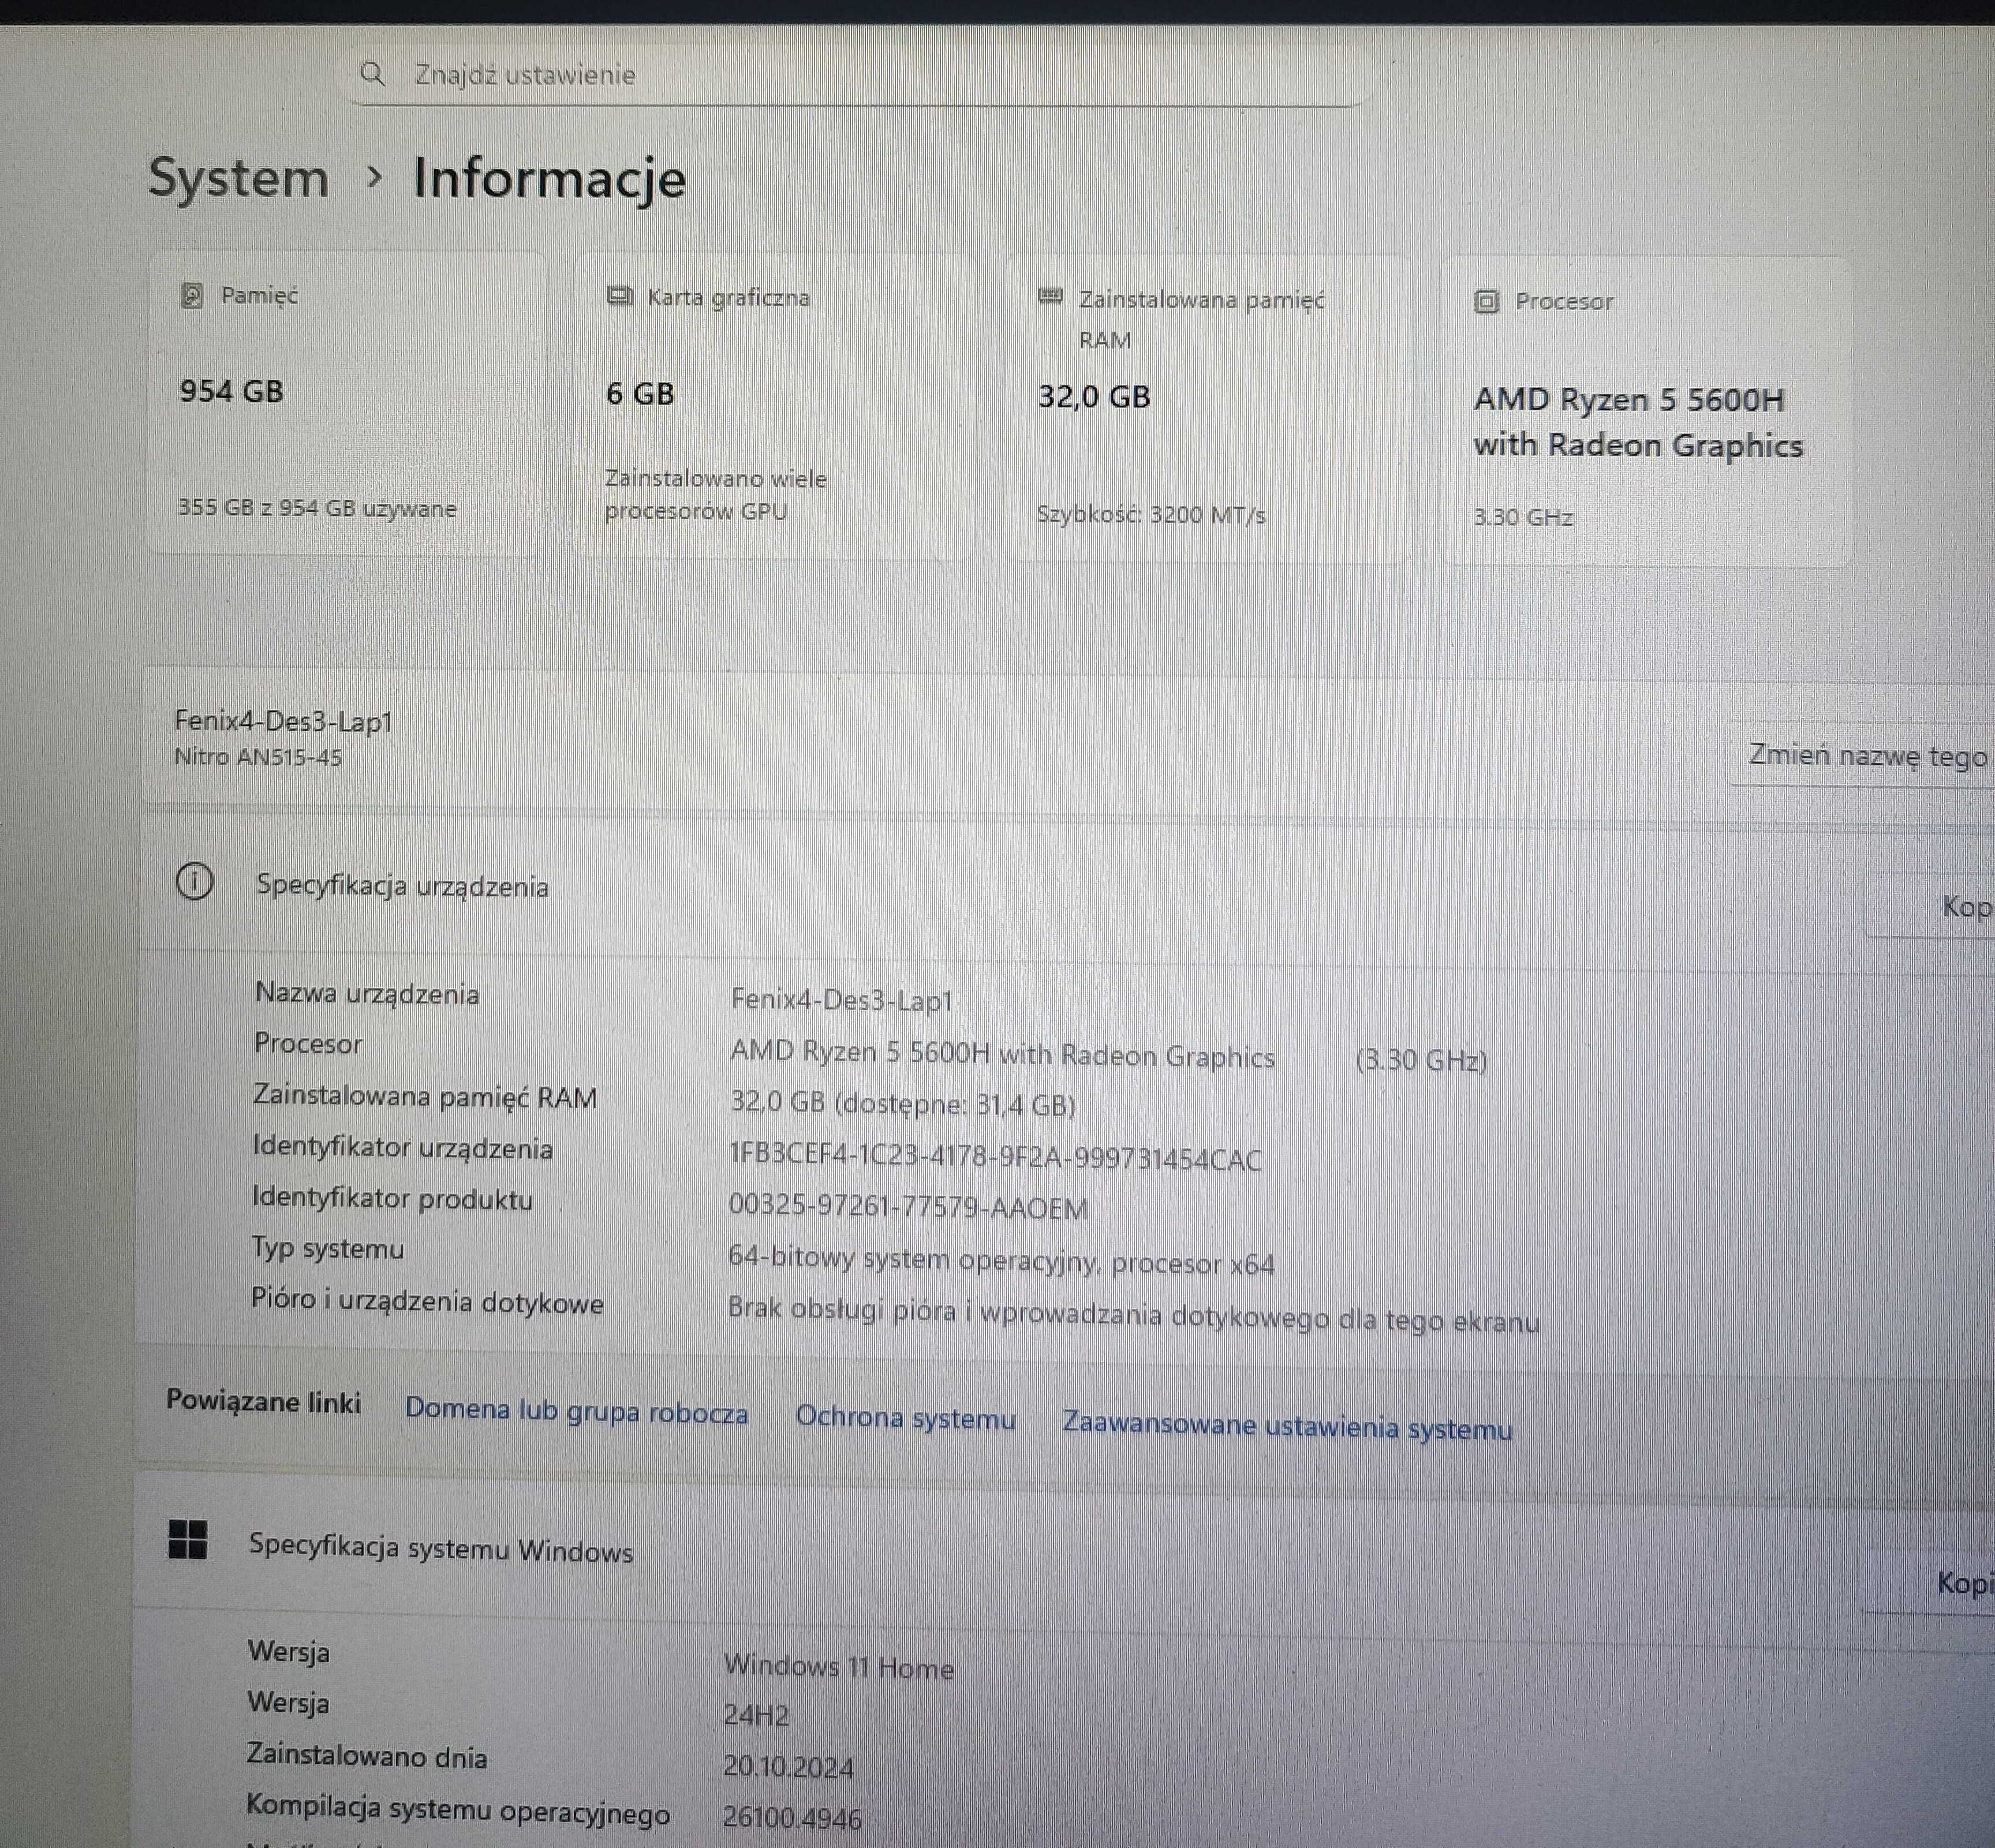Collapse the Specyfikacja urządzenia section
The height and width of the screenshot is (1848, 1995).
1065,886
